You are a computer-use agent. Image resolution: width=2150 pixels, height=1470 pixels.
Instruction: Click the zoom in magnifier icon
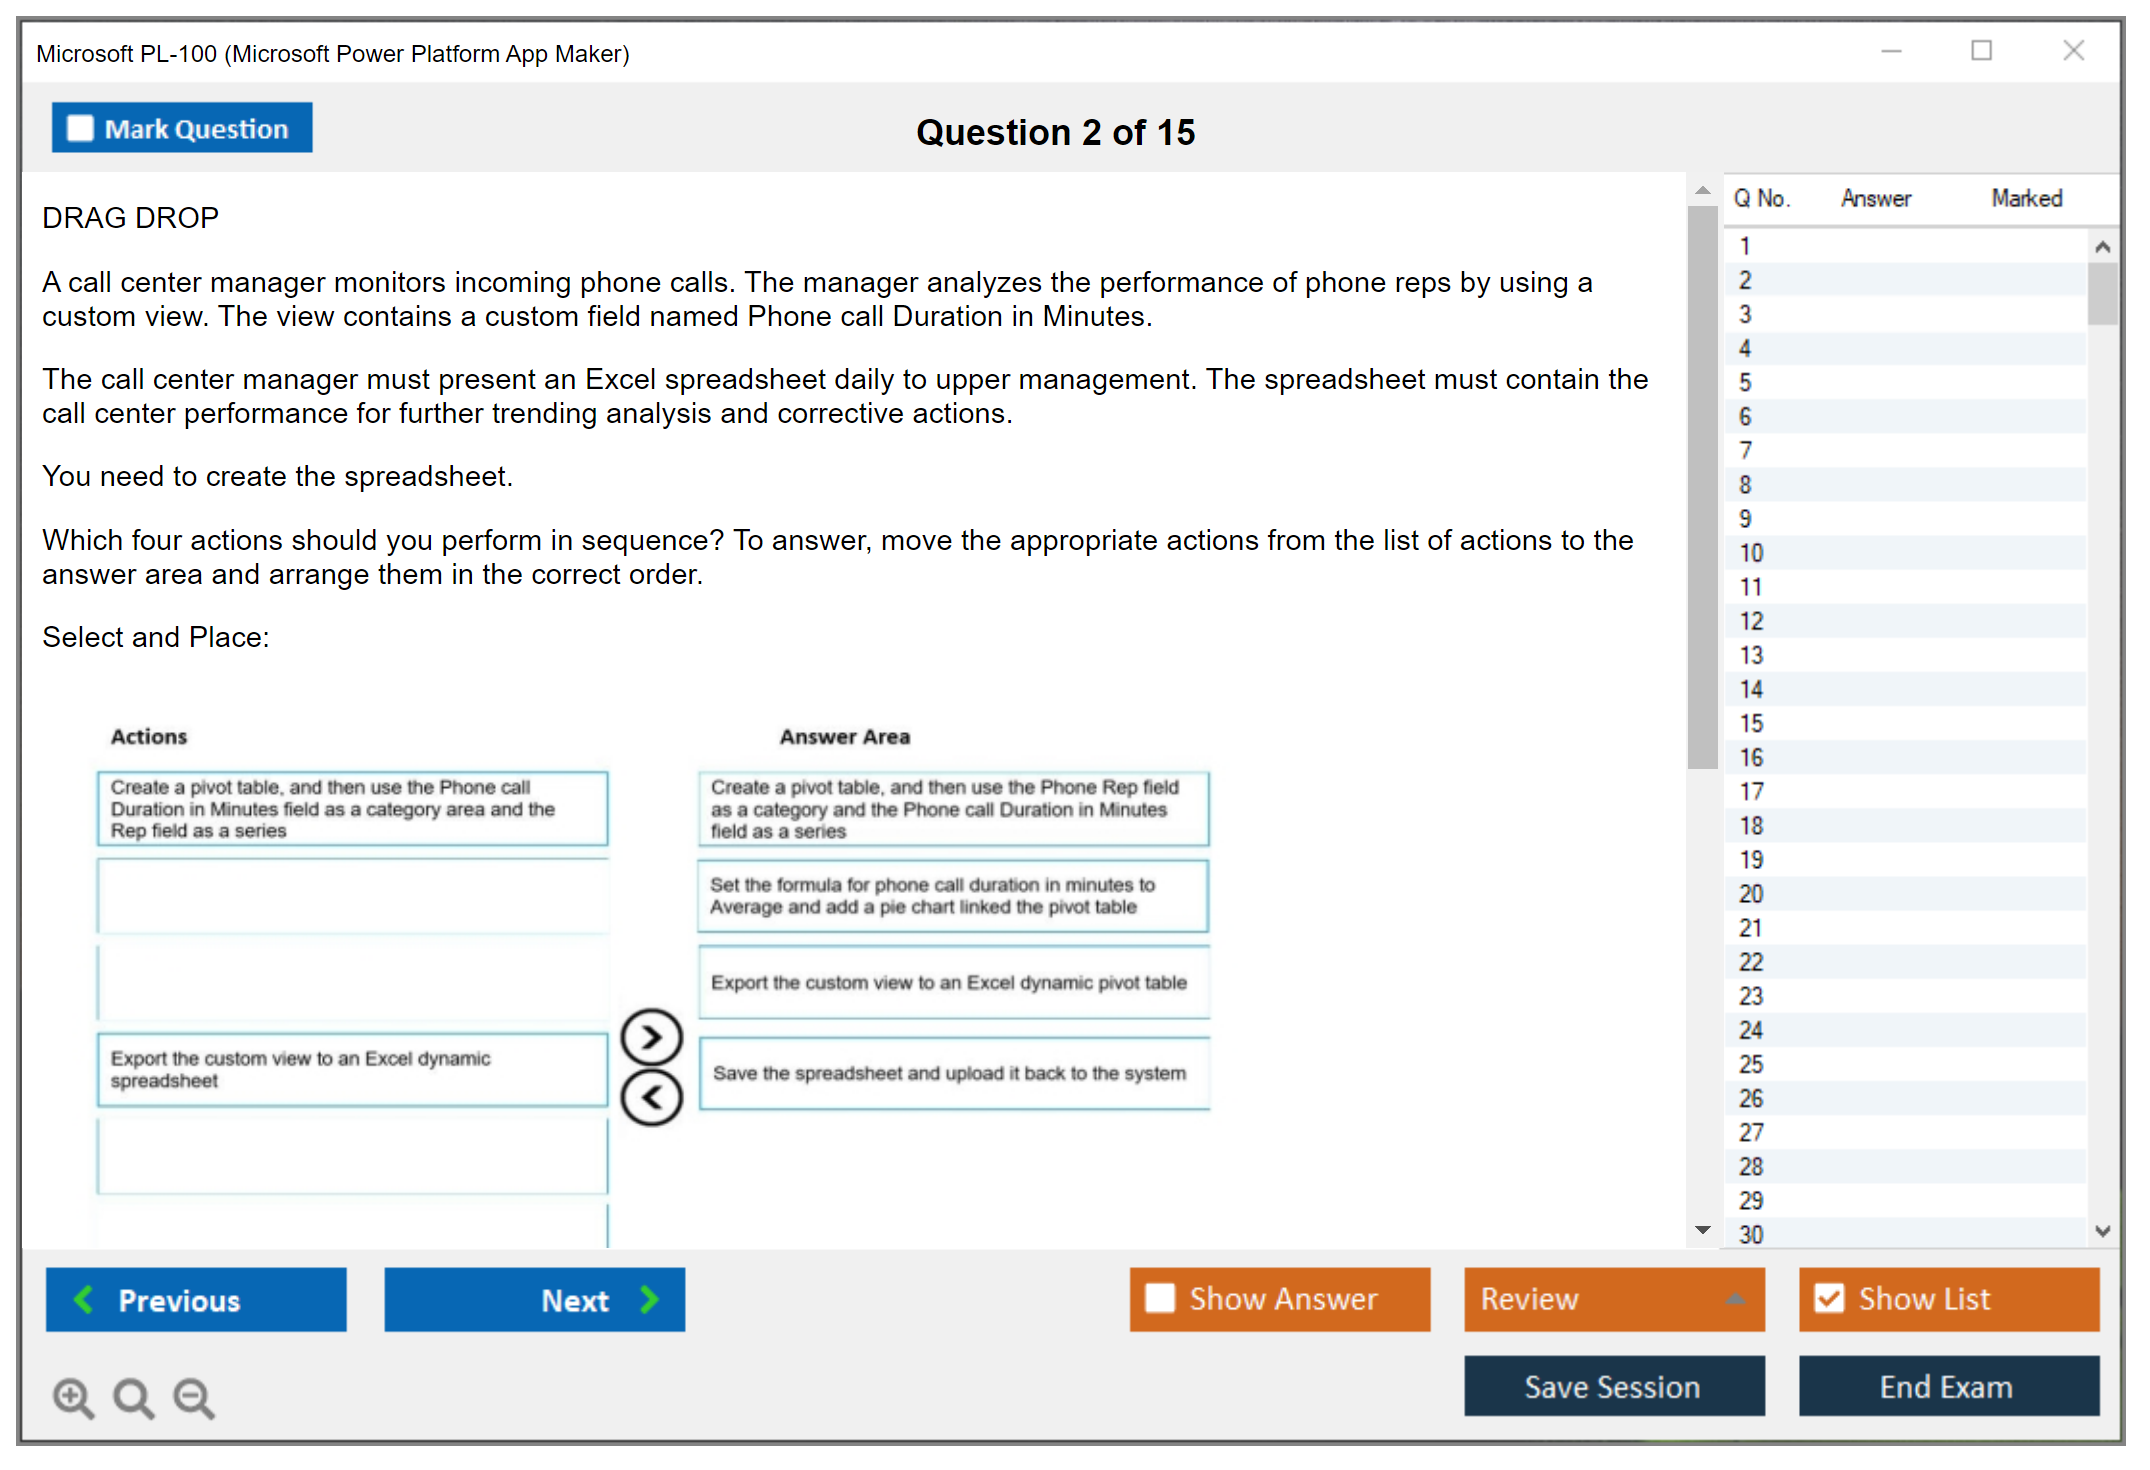point(73,1397)
